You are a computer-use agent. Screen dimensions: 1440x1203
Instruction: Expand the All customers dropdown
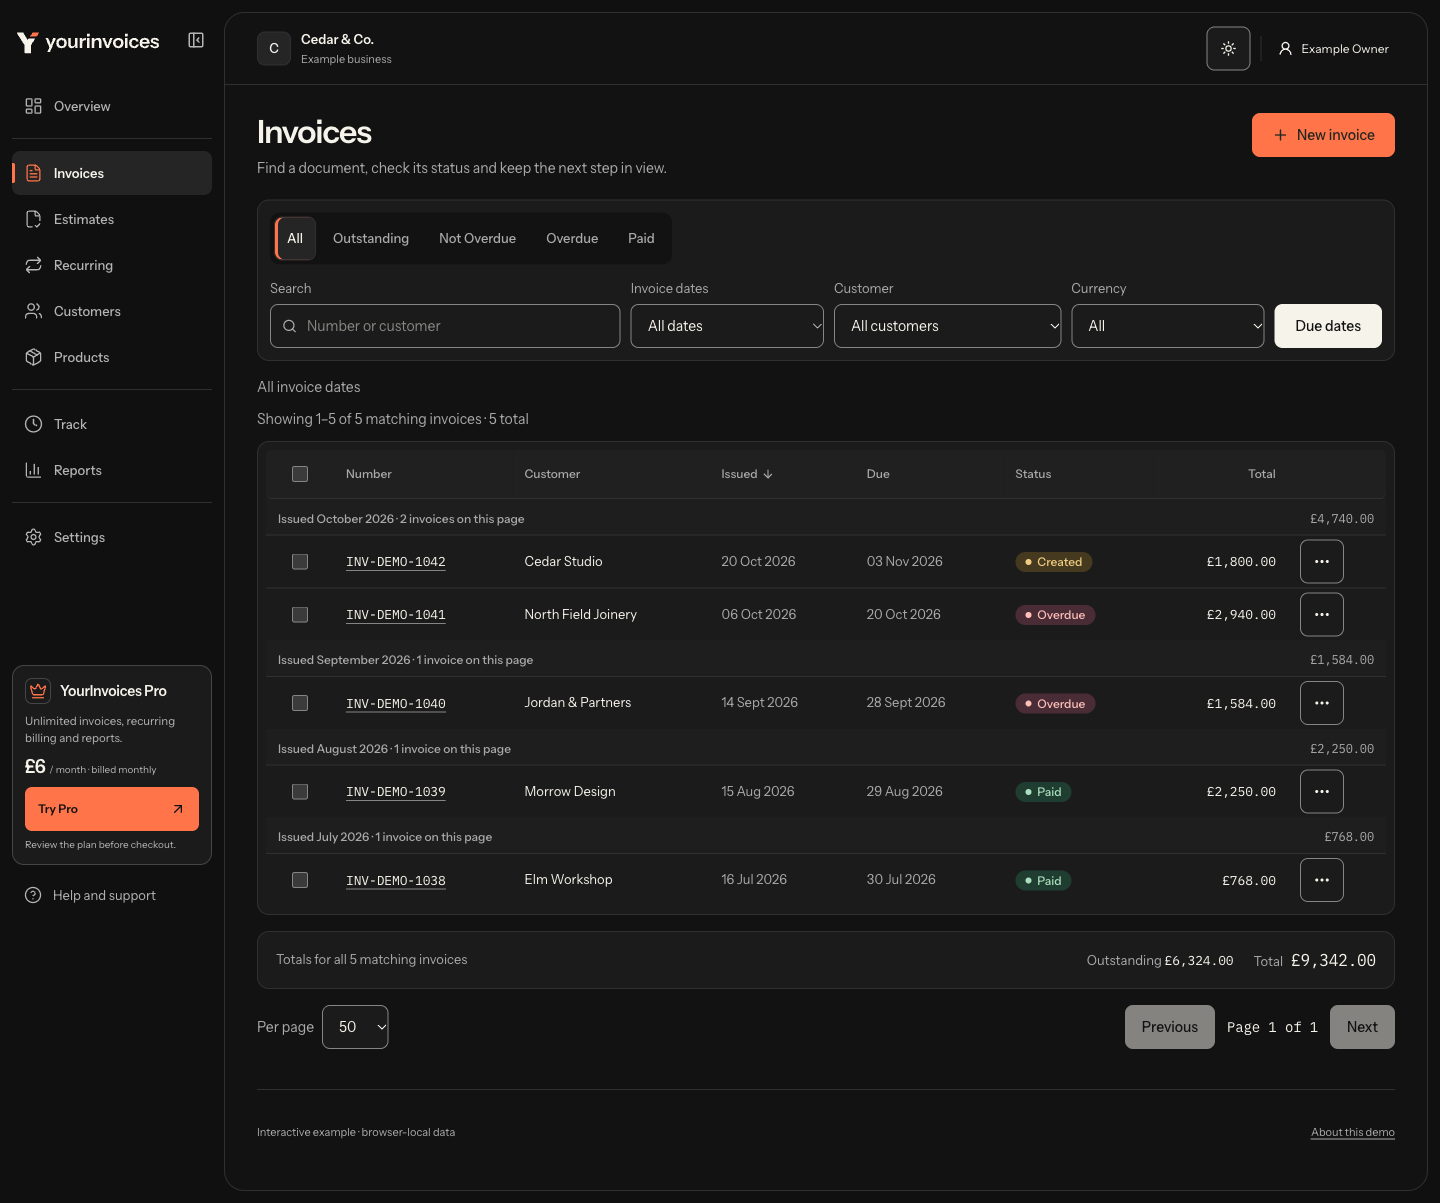(947, 326)
